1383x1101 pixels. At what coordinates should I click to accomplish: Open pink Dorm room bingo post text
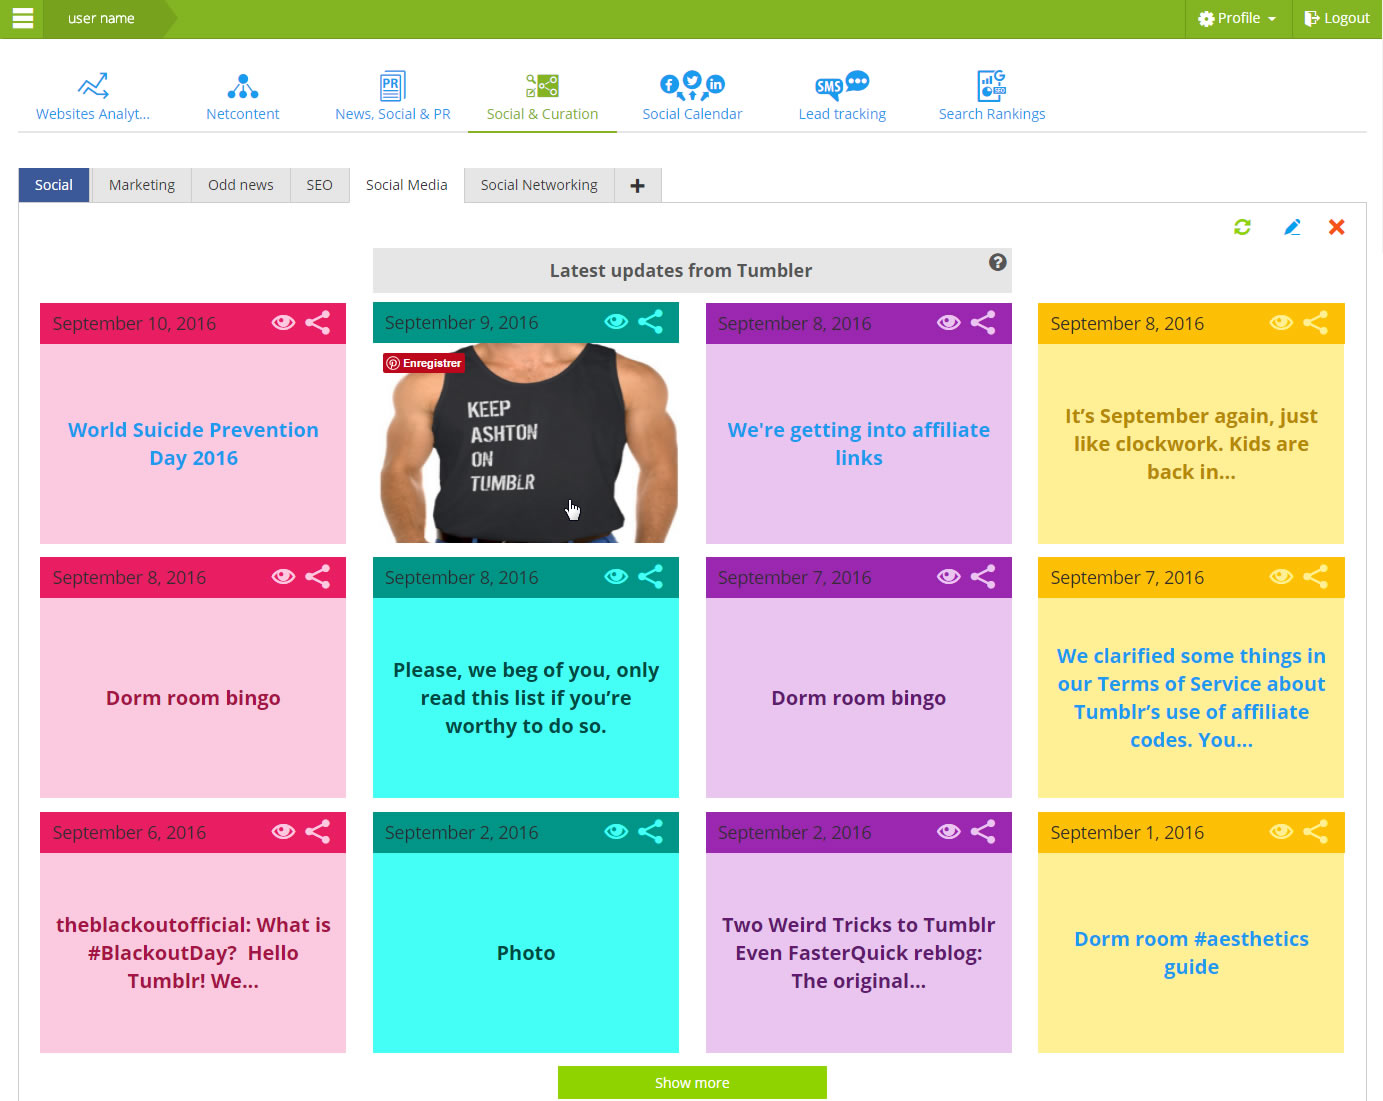(193, 698)
